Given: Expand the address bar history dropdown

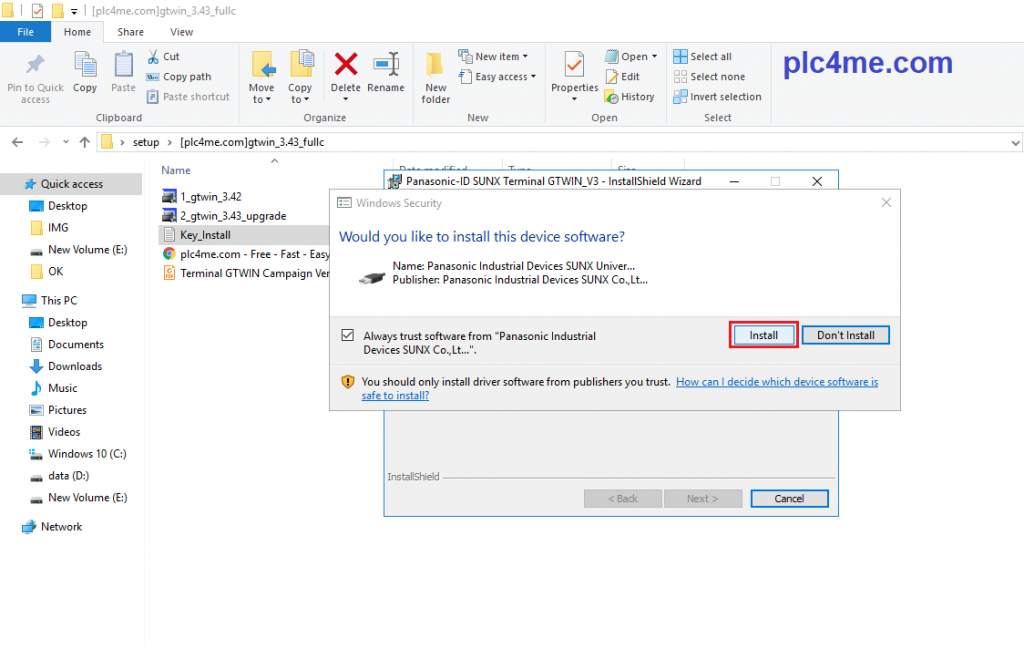Looking at the screenshot, I should 1015,142.
